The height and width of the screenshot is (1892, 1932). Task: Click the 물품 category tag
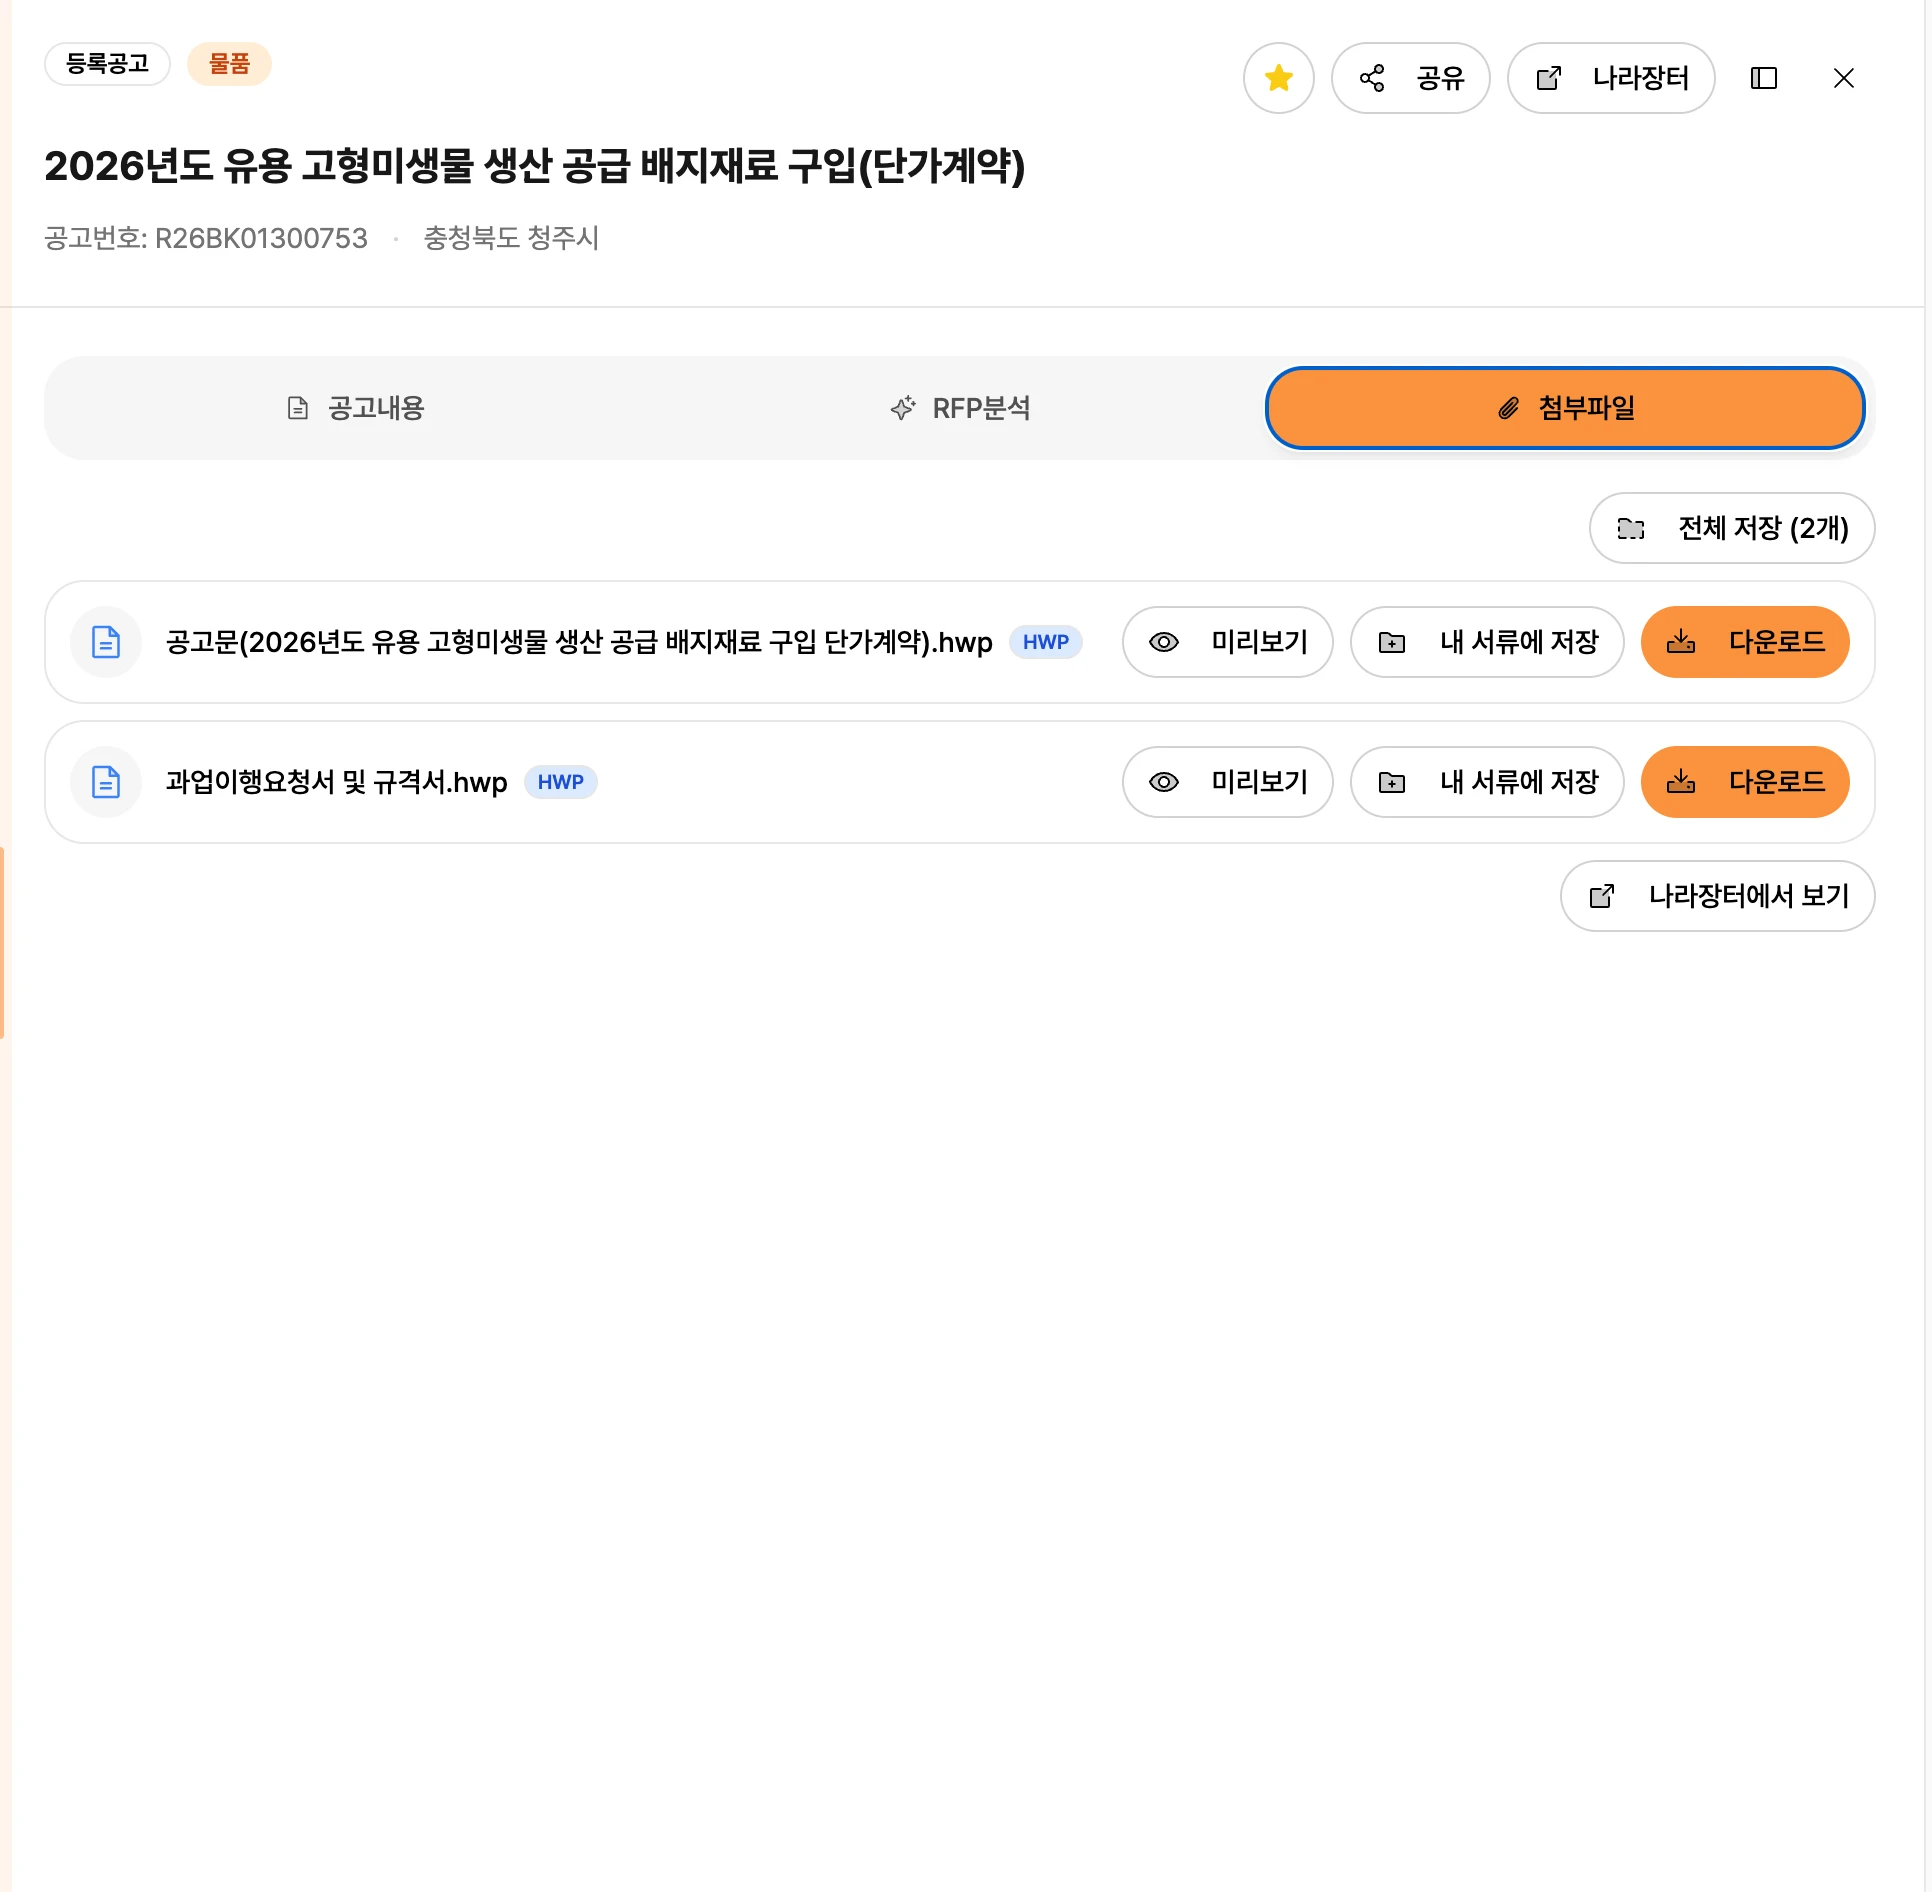(229, 64)
